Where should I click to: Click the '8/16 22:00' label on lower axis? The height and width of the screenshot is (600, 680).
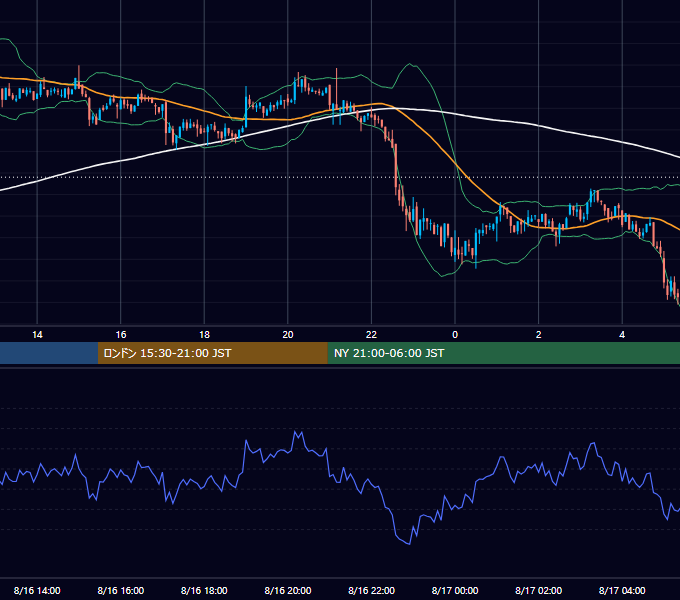pyautogui.click(x=371, y=590)
